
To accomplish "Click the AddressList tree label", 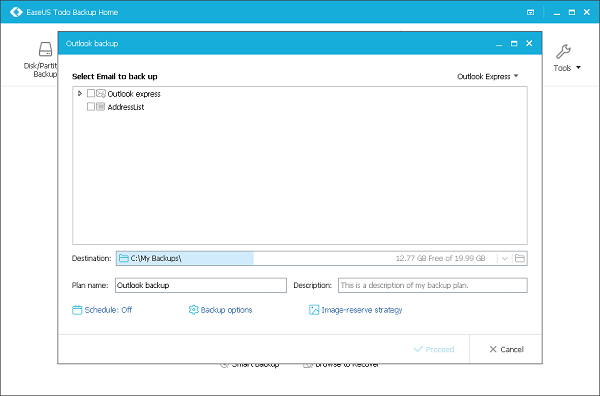I will click(126, 107).
